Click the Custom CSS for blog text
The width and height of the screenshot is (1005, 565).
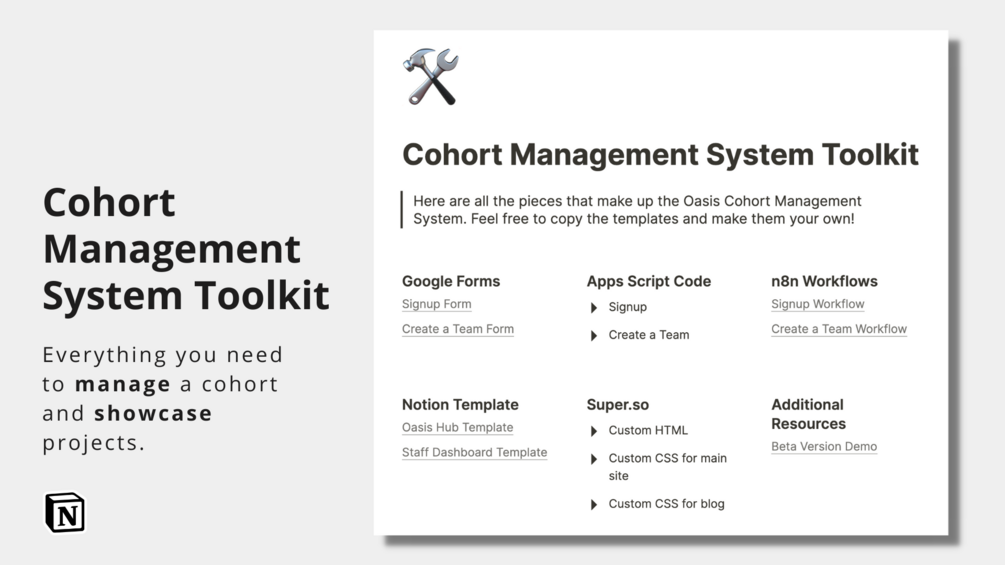click(667, 504)
